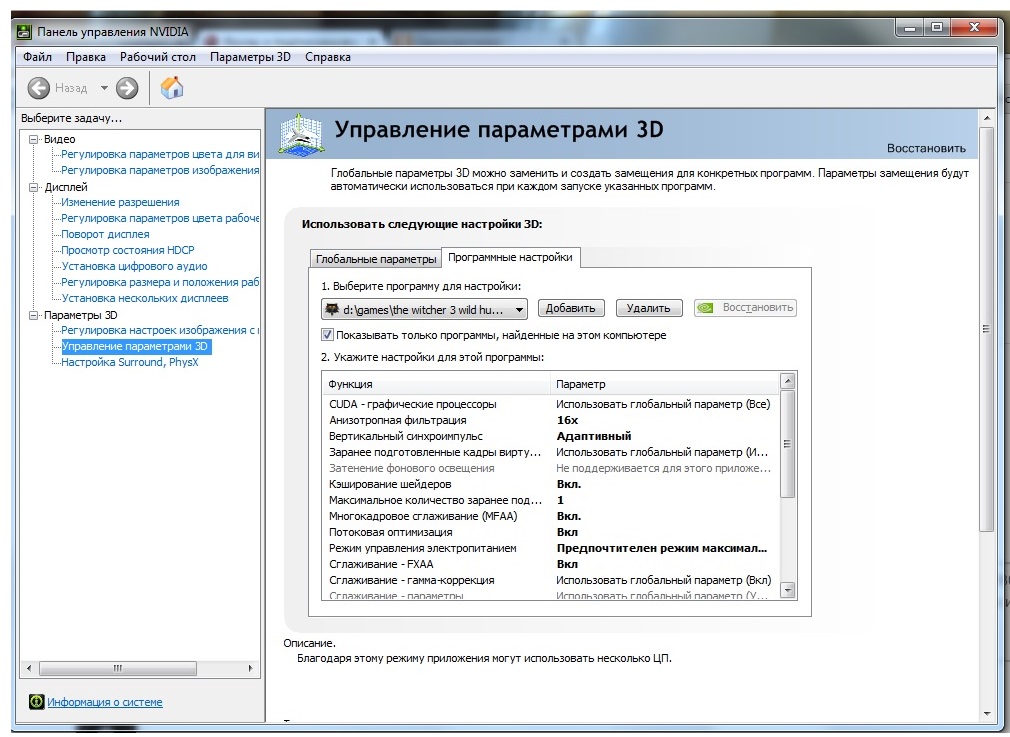Click the system information icon at bottom left
The image size is (1010, 737).
(x=37, y=702)
